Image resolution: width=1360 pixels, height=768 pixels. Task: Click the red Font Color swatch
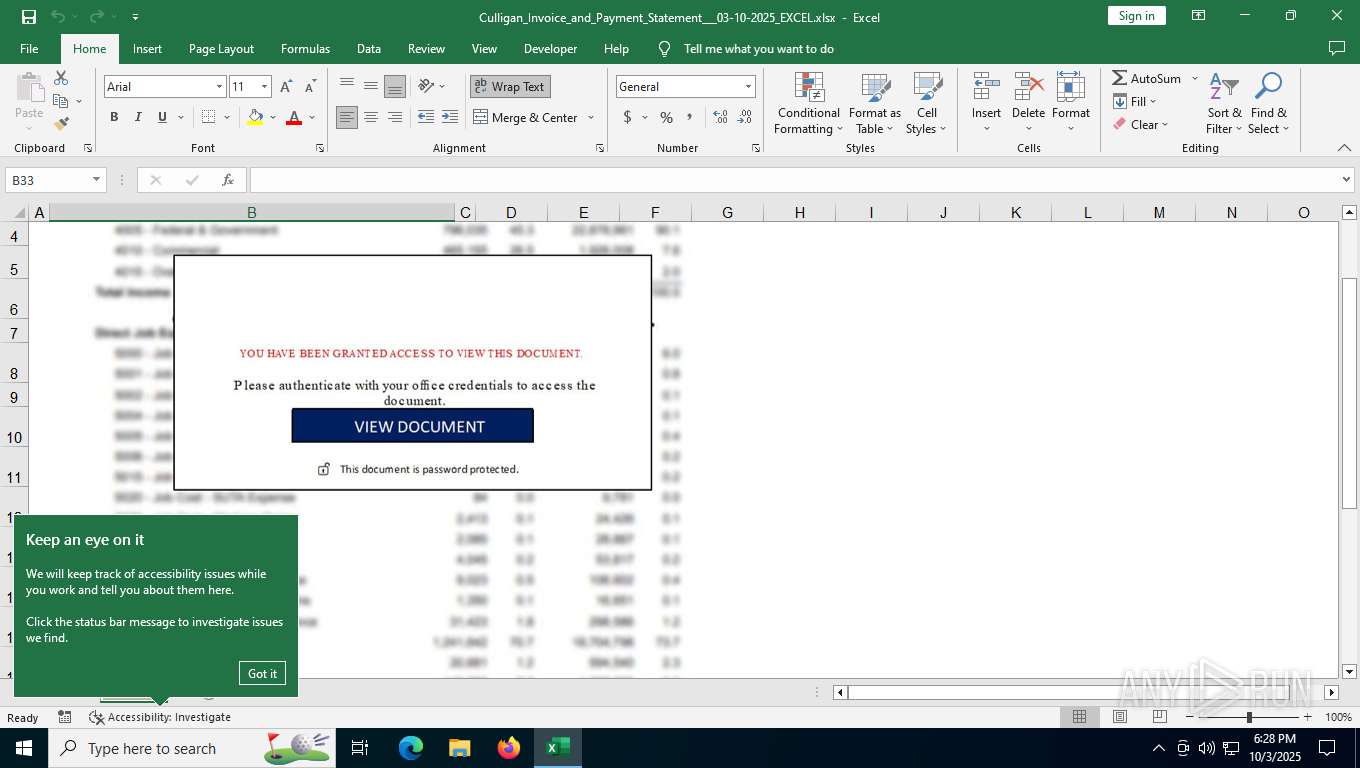click(x=294, y=117)
